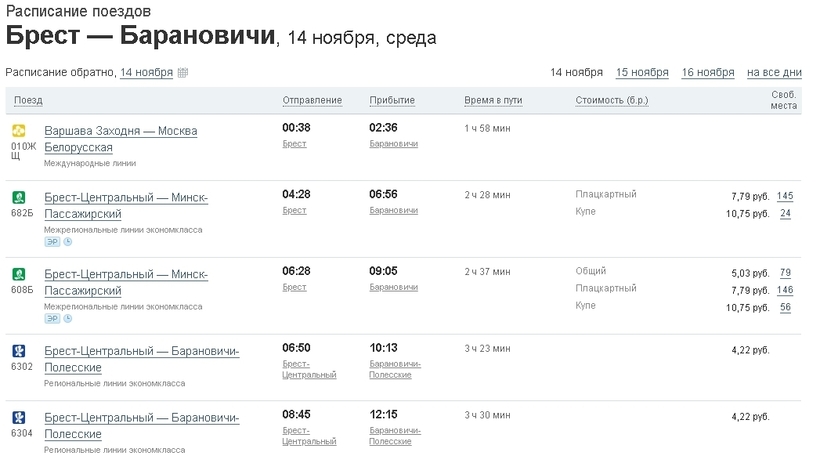Click the ЭР badge under train 682Б
This screenshot has width=820, height=456.
[x=52, y=242]
